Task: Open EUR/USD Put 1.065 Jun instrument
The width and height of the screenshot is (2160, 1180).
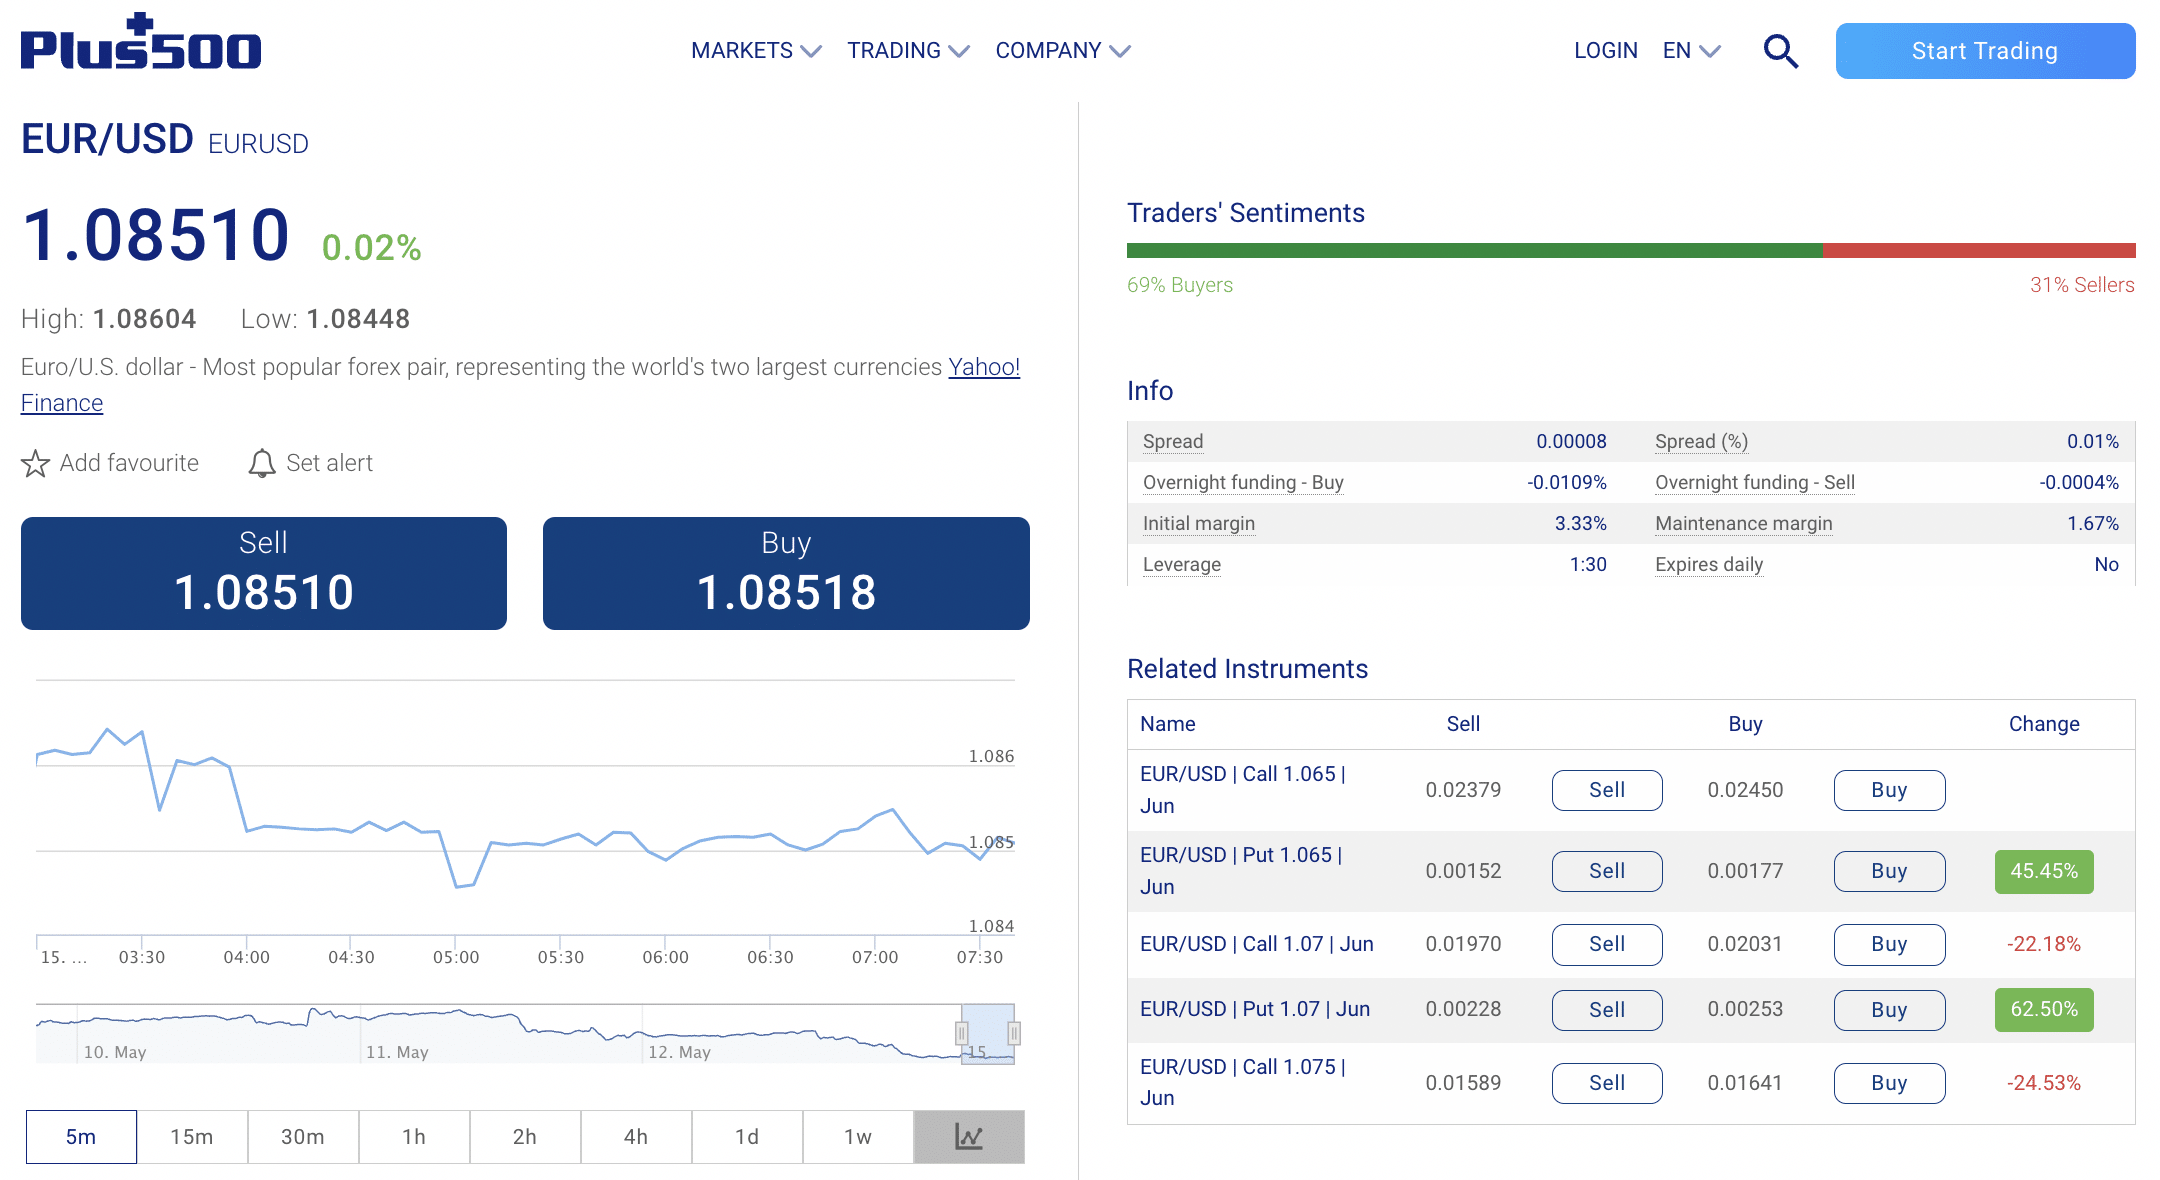Action: tap(1241, 871)
